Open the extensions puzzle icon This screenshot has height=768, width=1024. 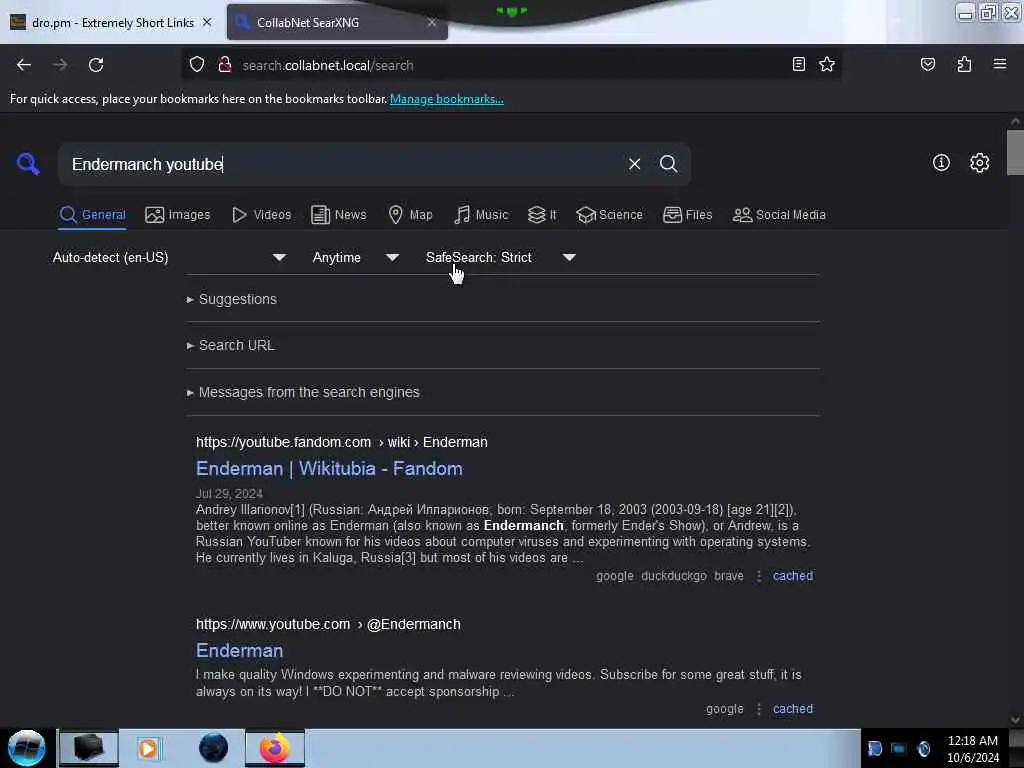964,64
